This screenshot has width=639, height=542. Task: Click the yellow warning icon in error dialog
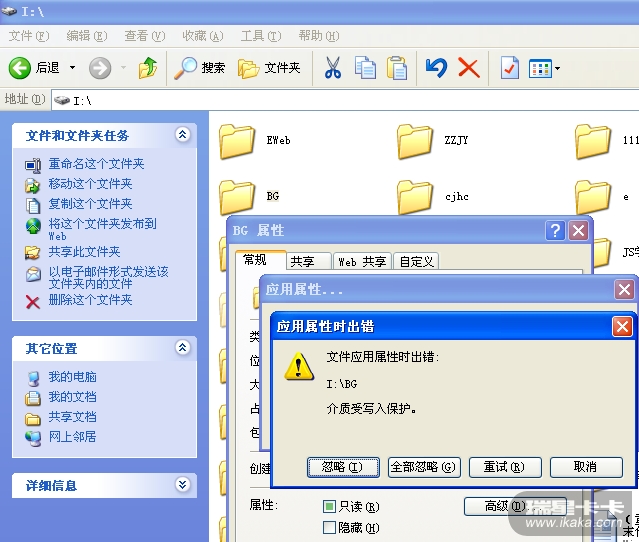point(299,367)
